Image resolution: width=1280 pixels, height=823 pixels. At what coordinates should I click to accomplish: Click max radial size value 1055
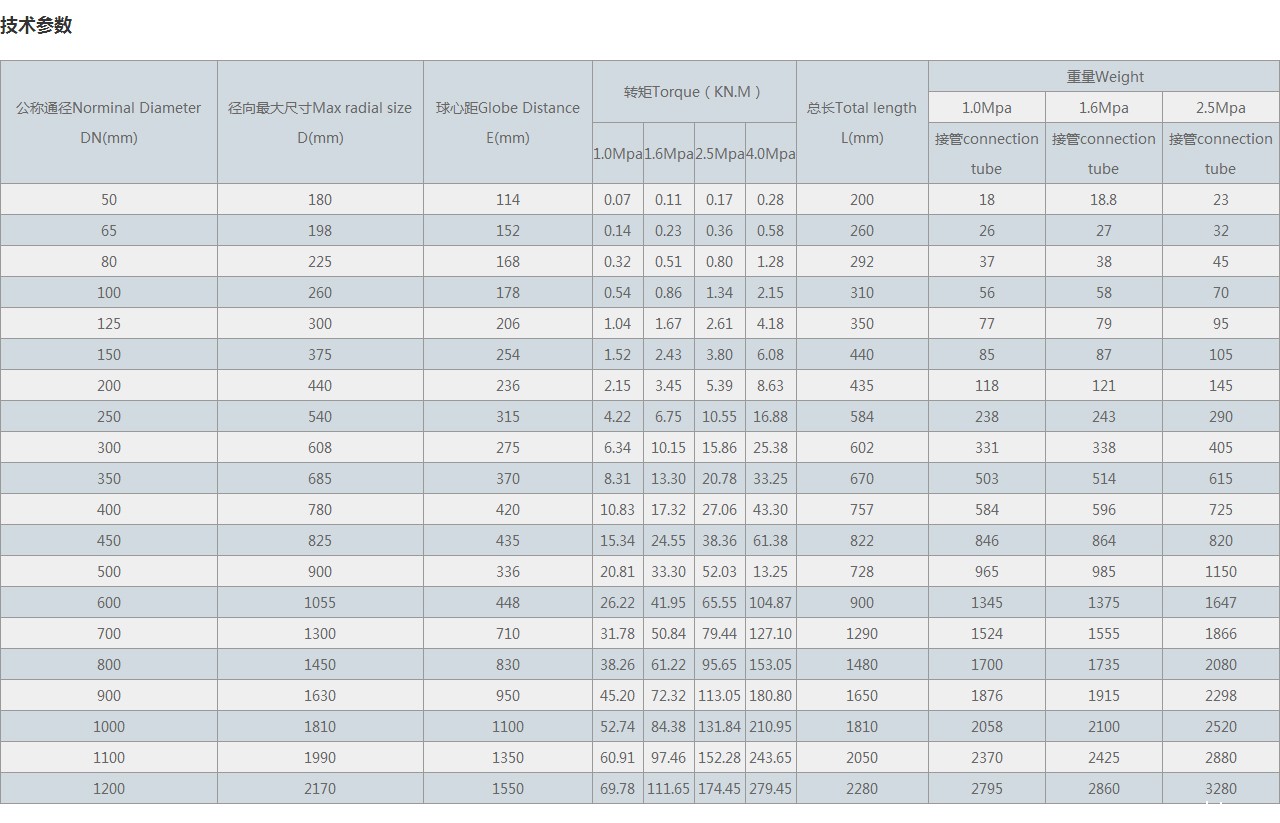[x=320, y=602]
